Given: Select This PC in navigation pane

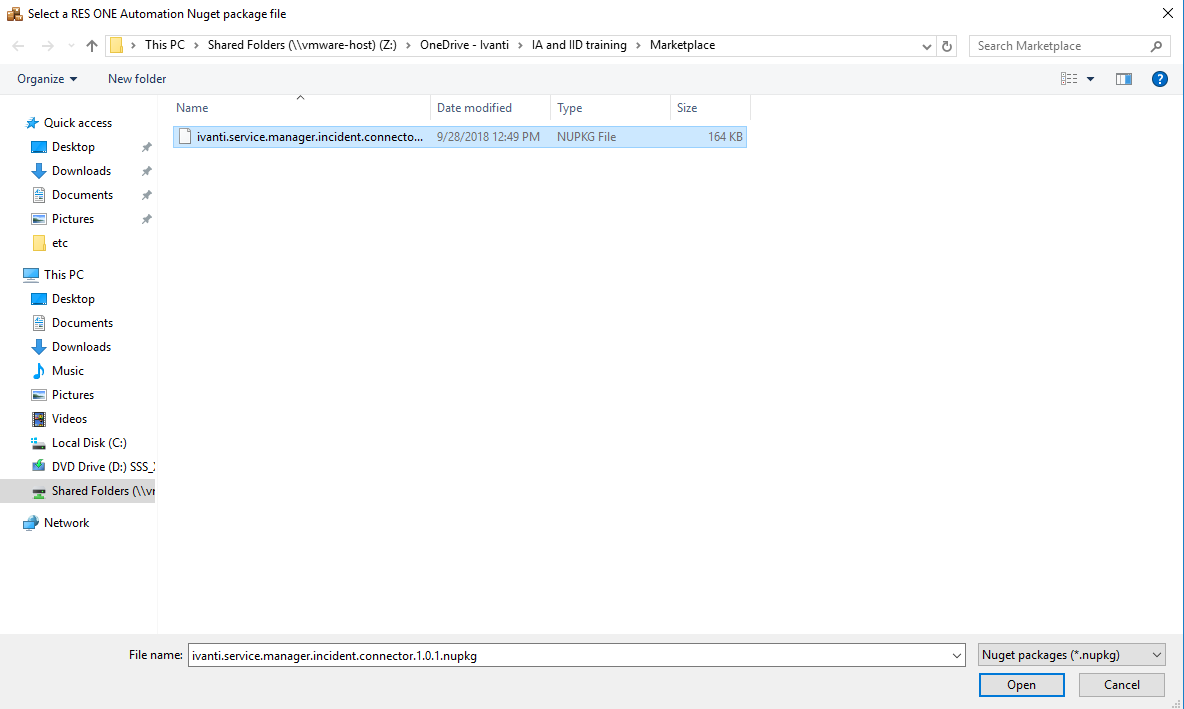Looking at the screenshot, I should (x=63, y=274).
